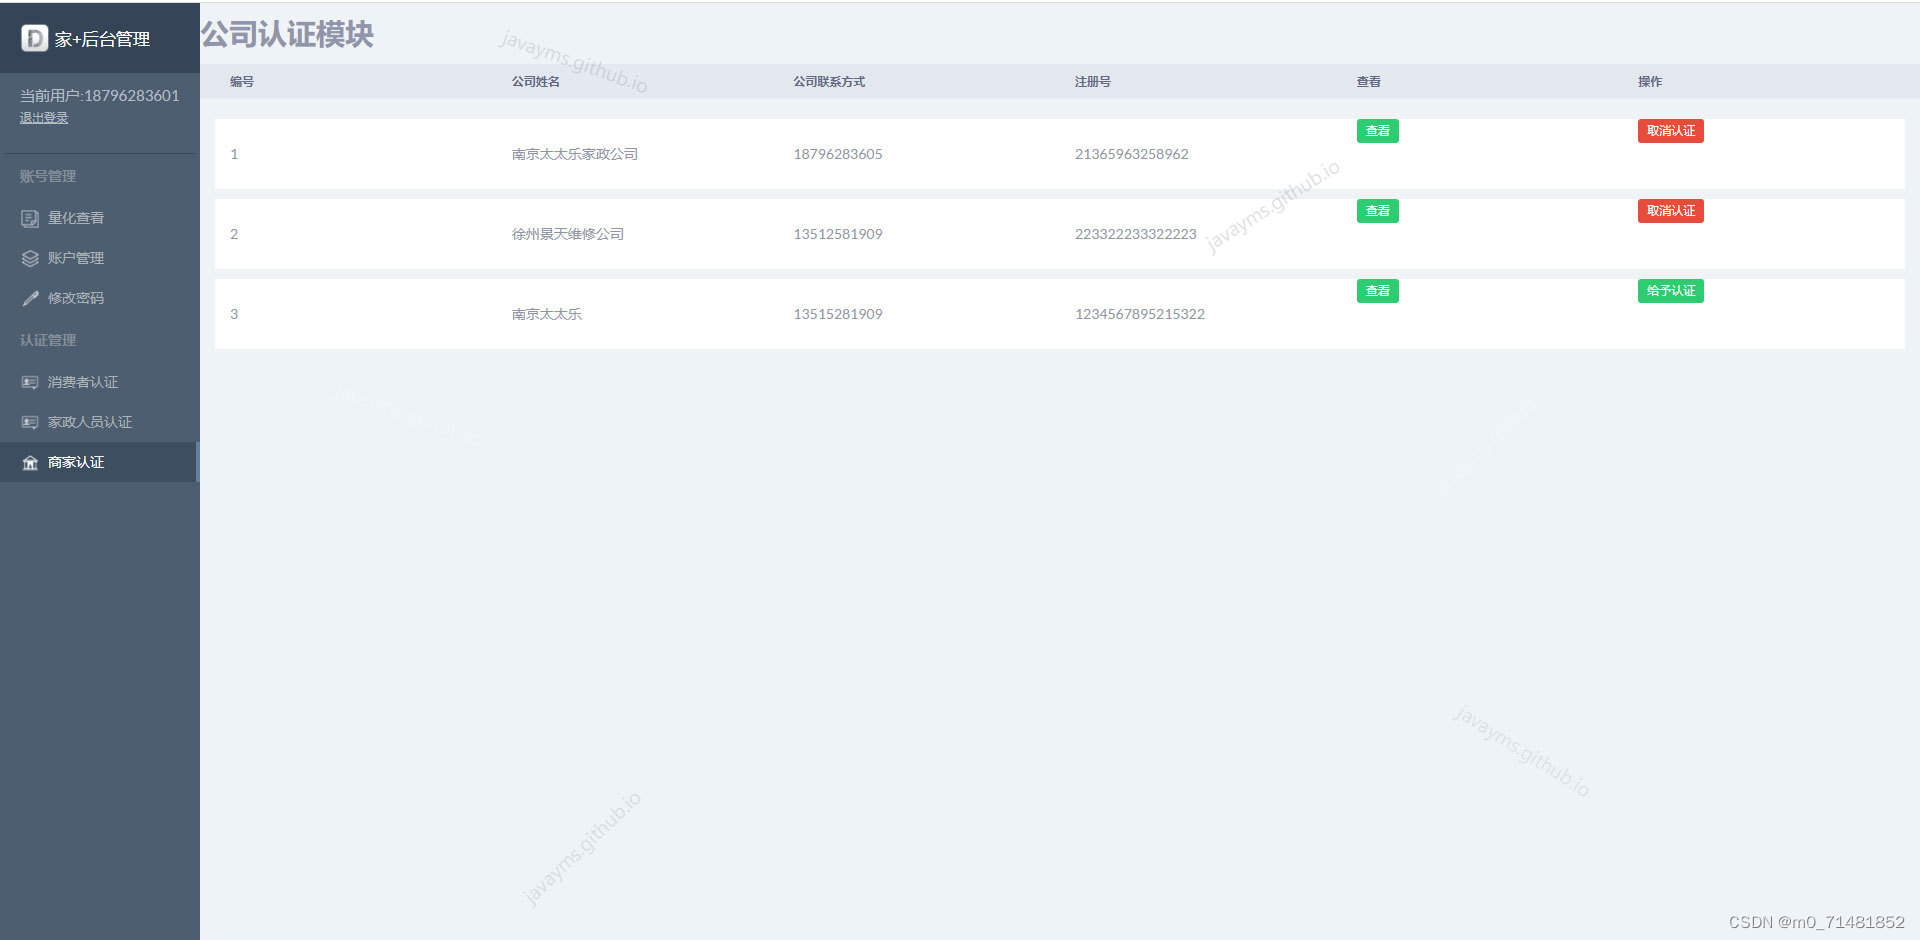This screenshot has height=940, width=1920.
Task: Click current user 18796283601 text
Action: [x=100, y=95]
